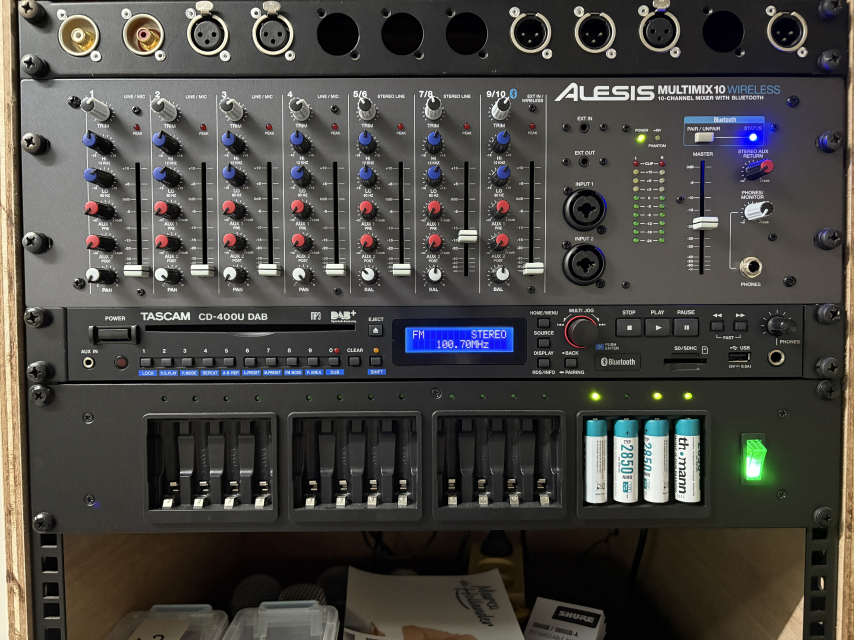The width and height of the screenshot is (854, 640).
Task: Click the channel 4 fader cap
Action: click(x=336, y=269)
